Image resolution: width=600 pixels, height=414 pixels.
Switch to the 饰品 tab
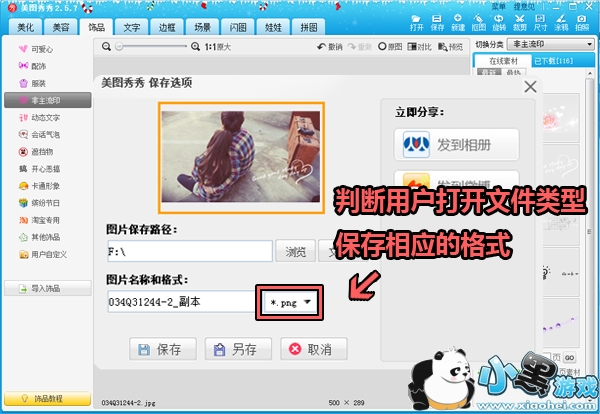96,27
